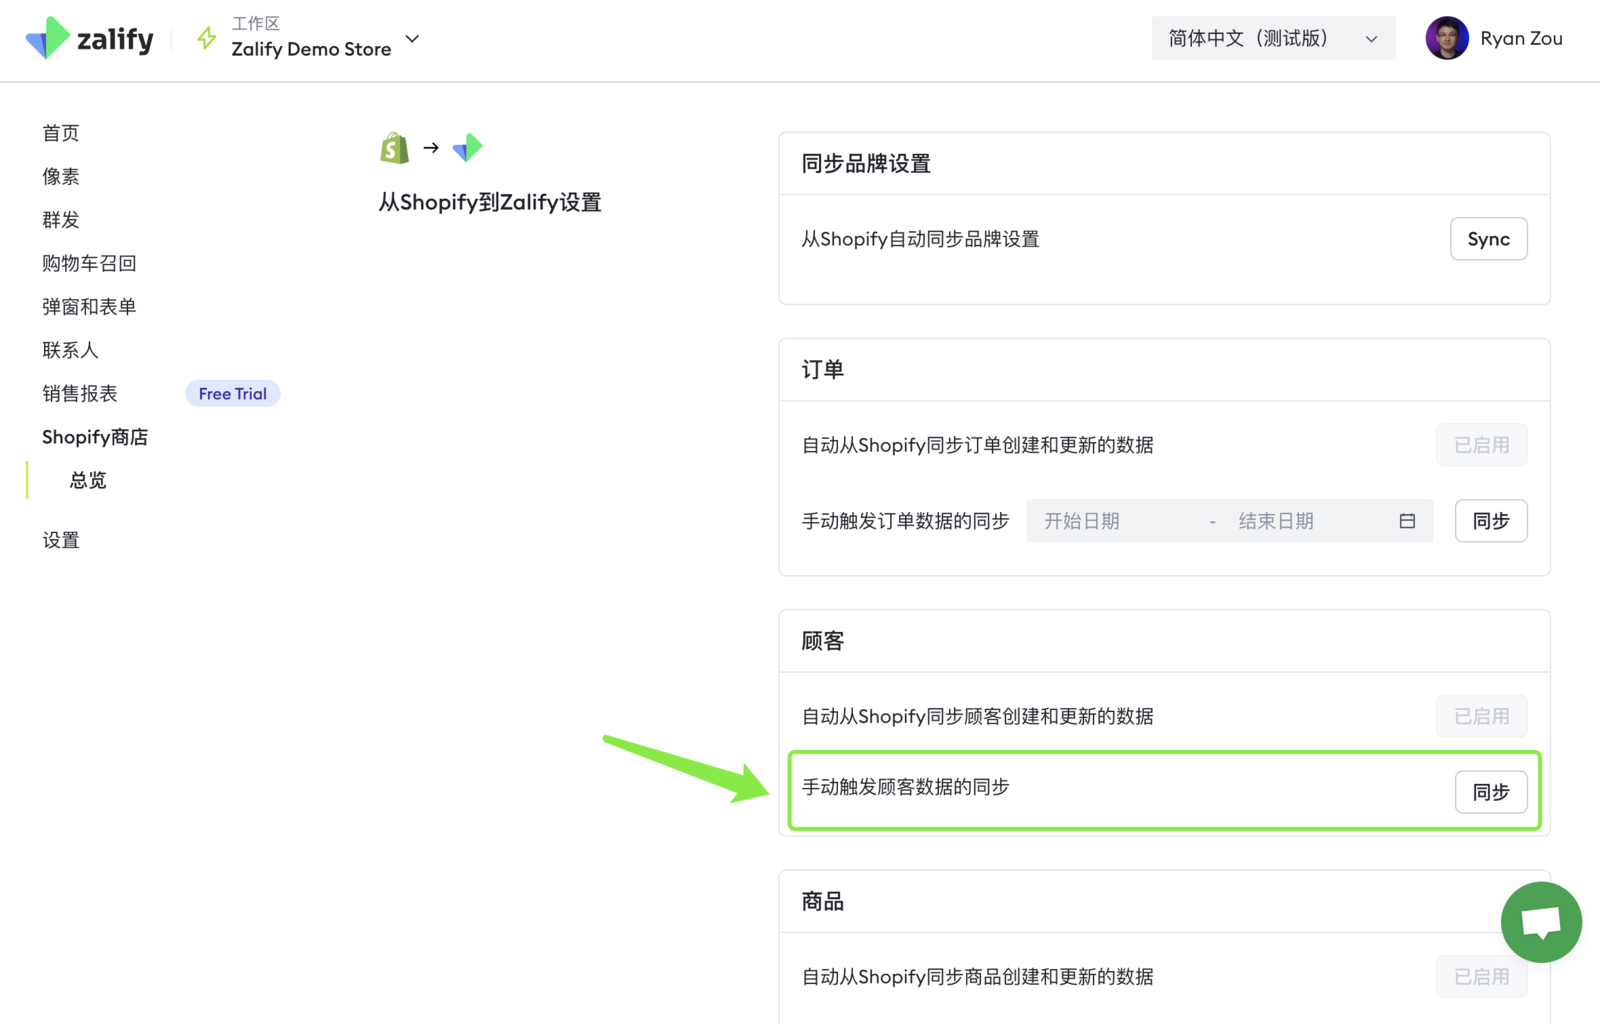Click the calendar icon in date range

(1407, 521)
